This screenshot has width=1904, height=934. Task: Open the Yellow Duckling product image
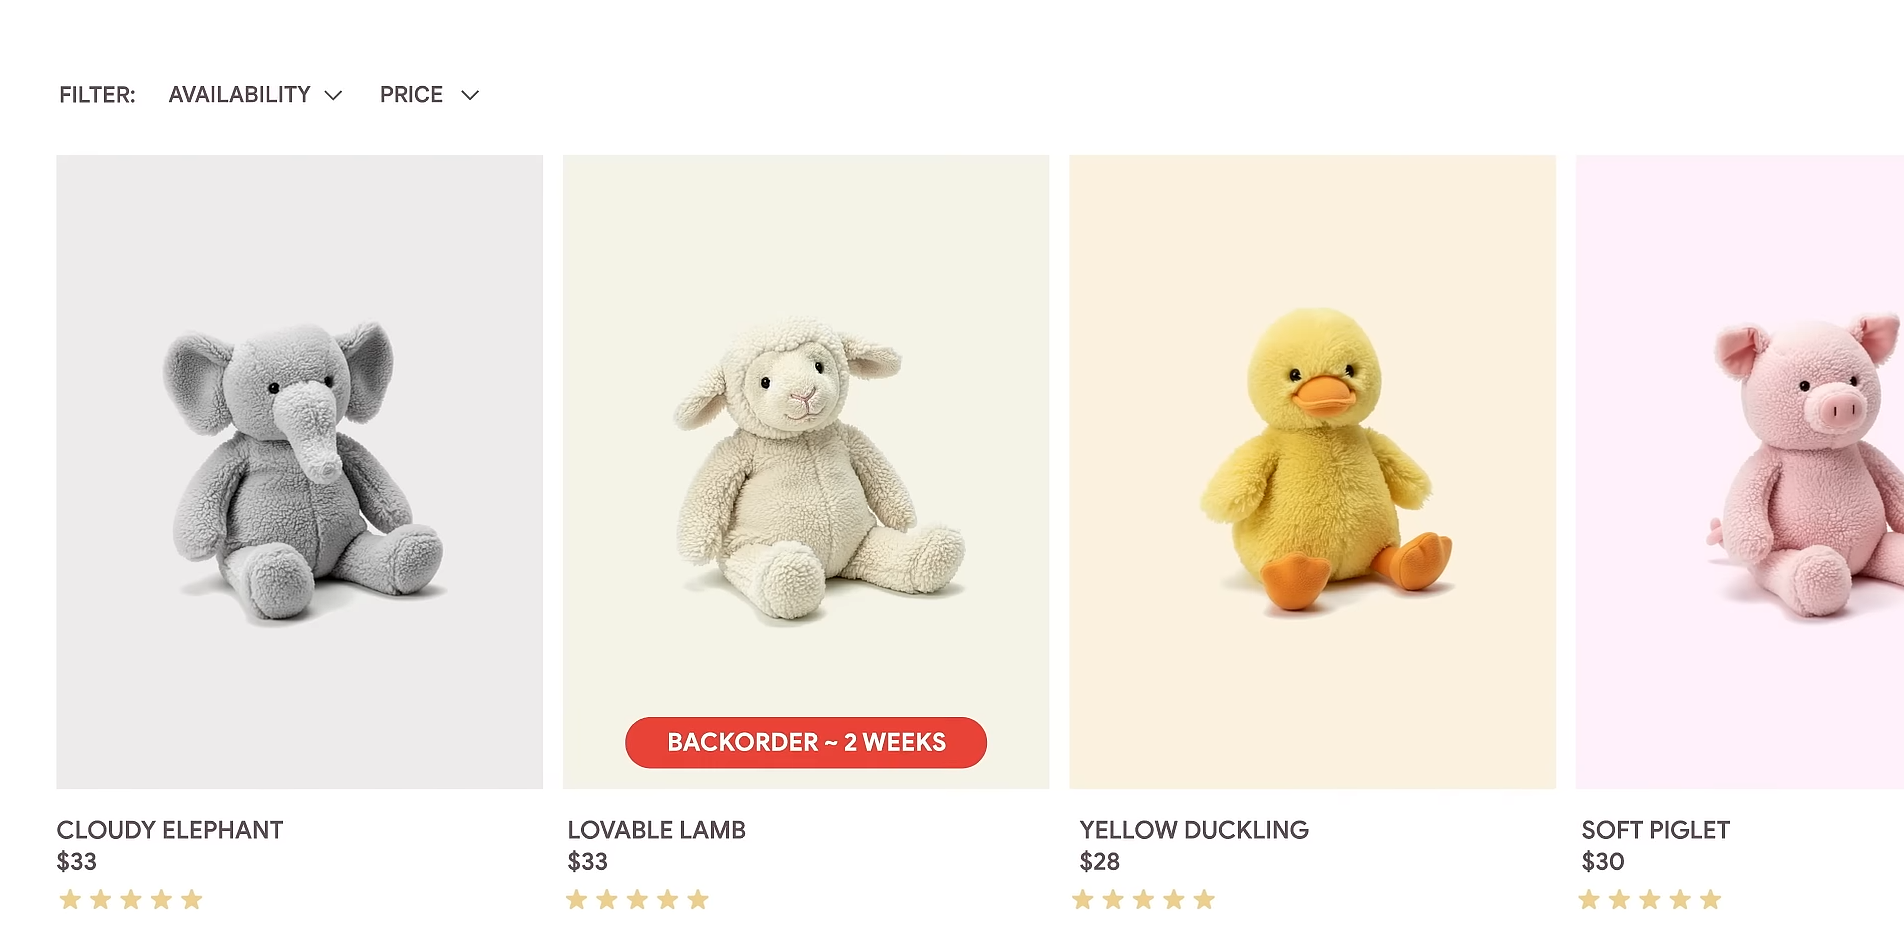tap(1313, 472)
